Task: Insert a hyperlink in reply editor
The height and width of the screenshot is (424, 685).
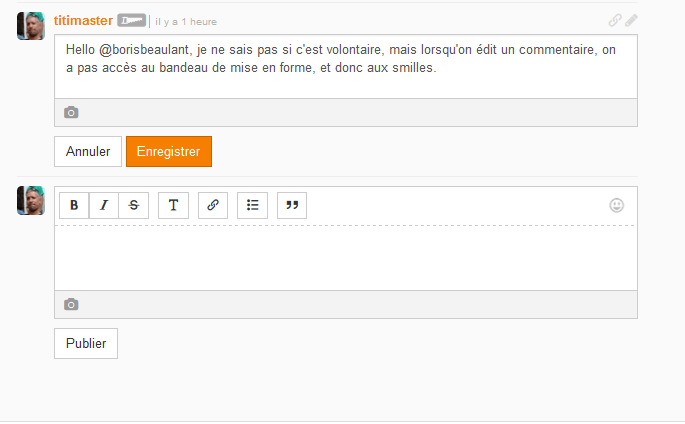Action: [x=213, y=205]
